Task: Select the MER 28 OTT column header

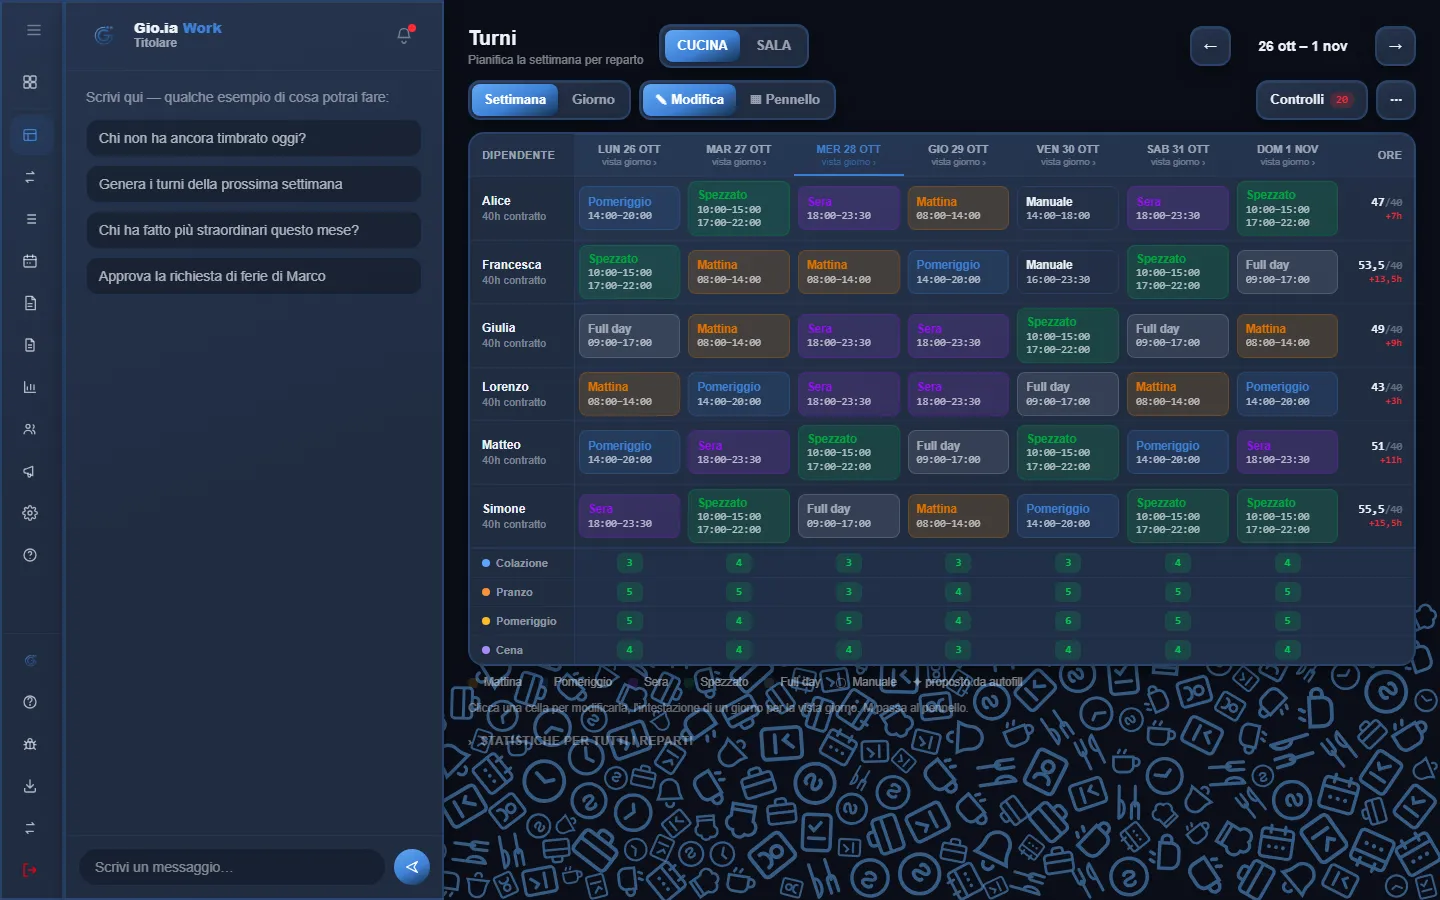Action: point(848,155)
